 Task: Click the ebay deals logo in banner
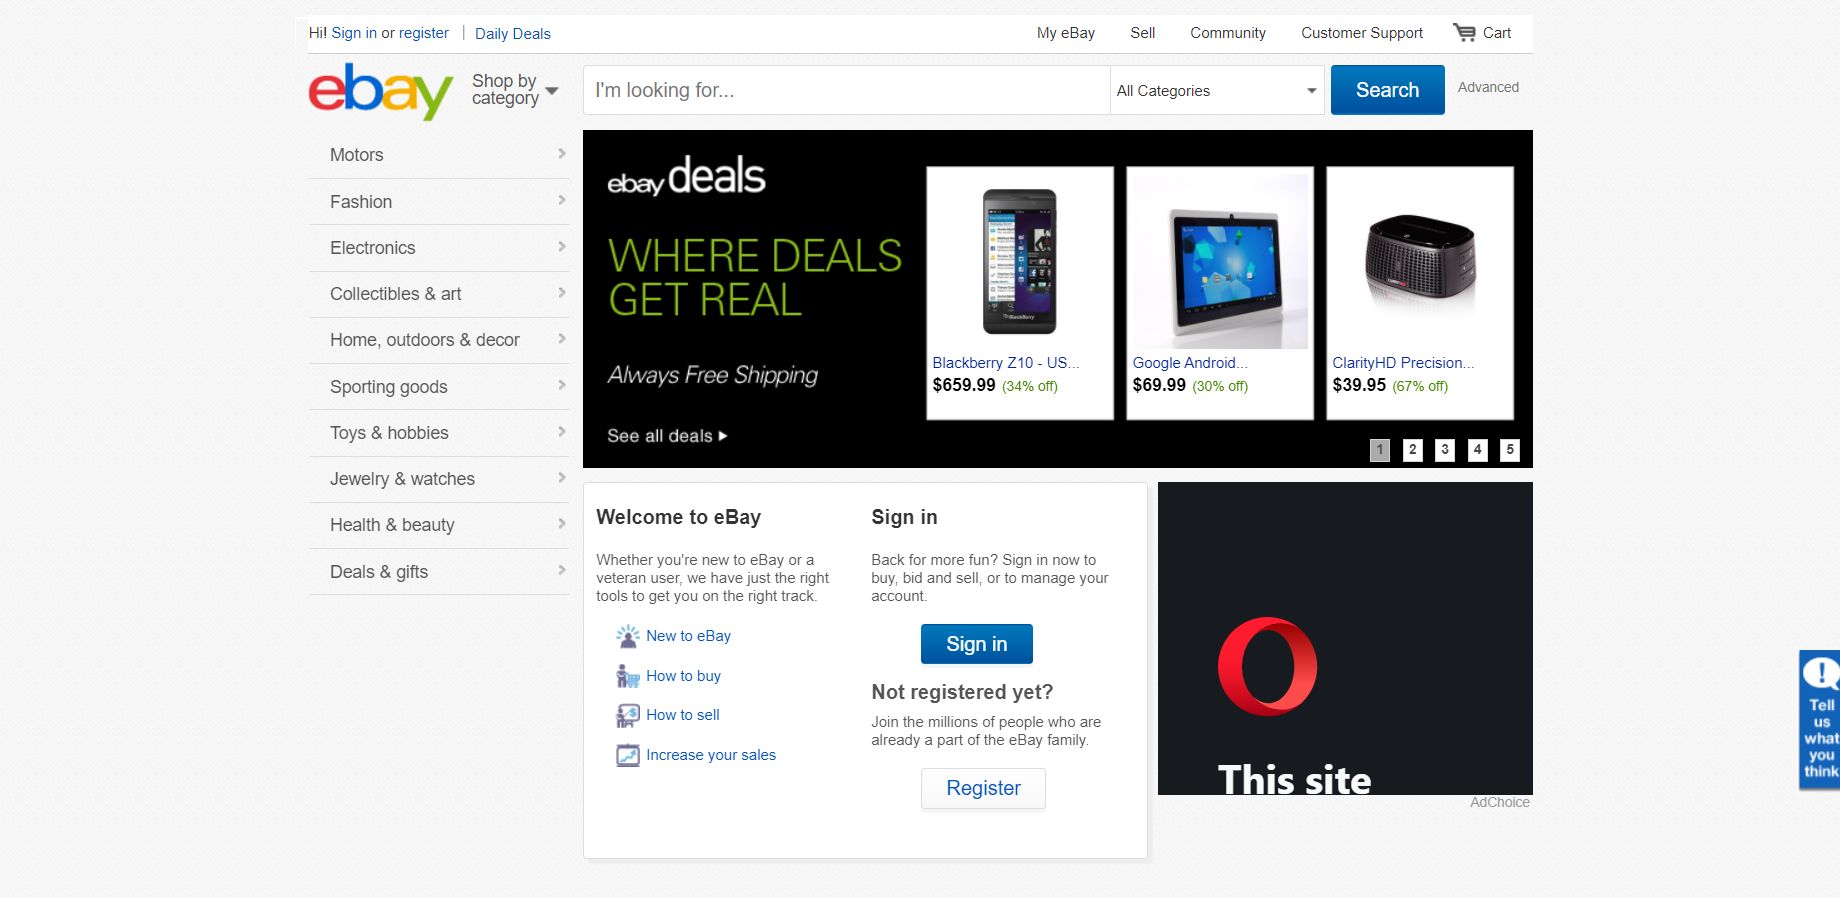(686, 176)
